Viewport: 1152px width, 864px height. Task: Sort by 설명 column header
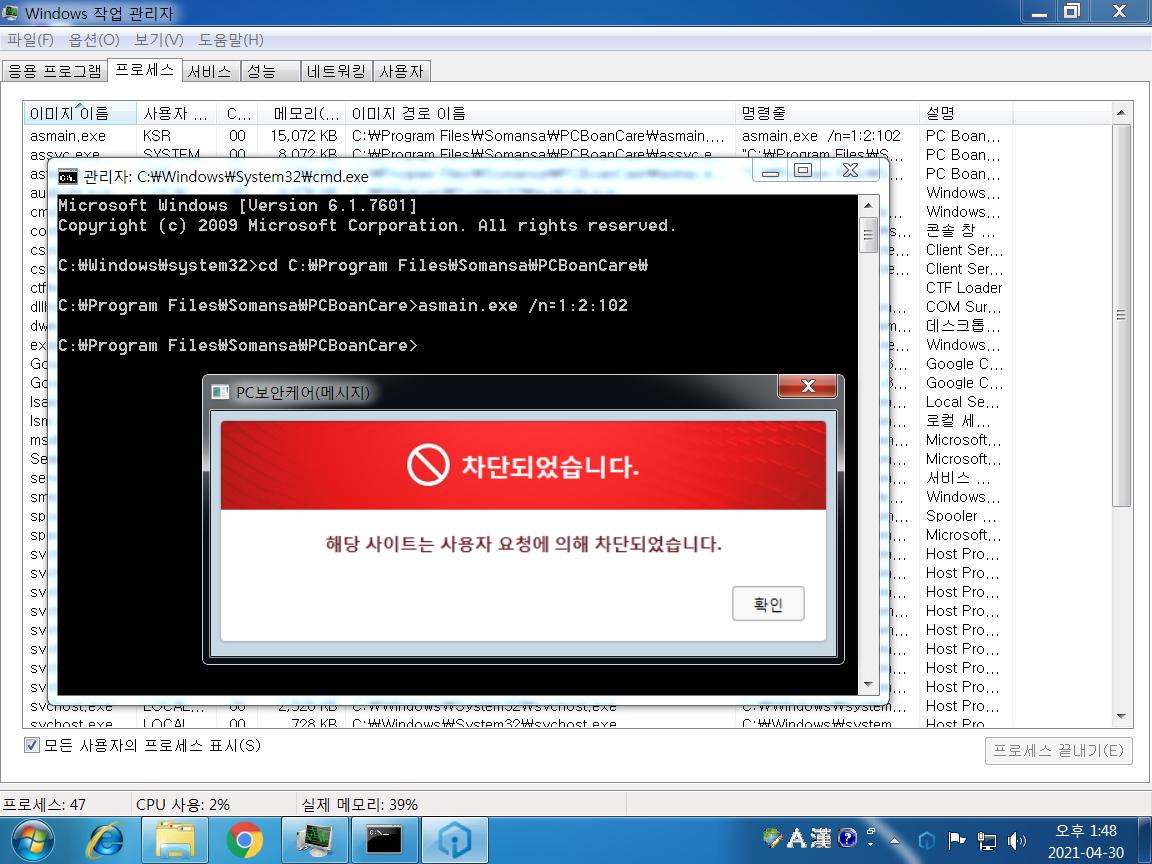point(965,113)
